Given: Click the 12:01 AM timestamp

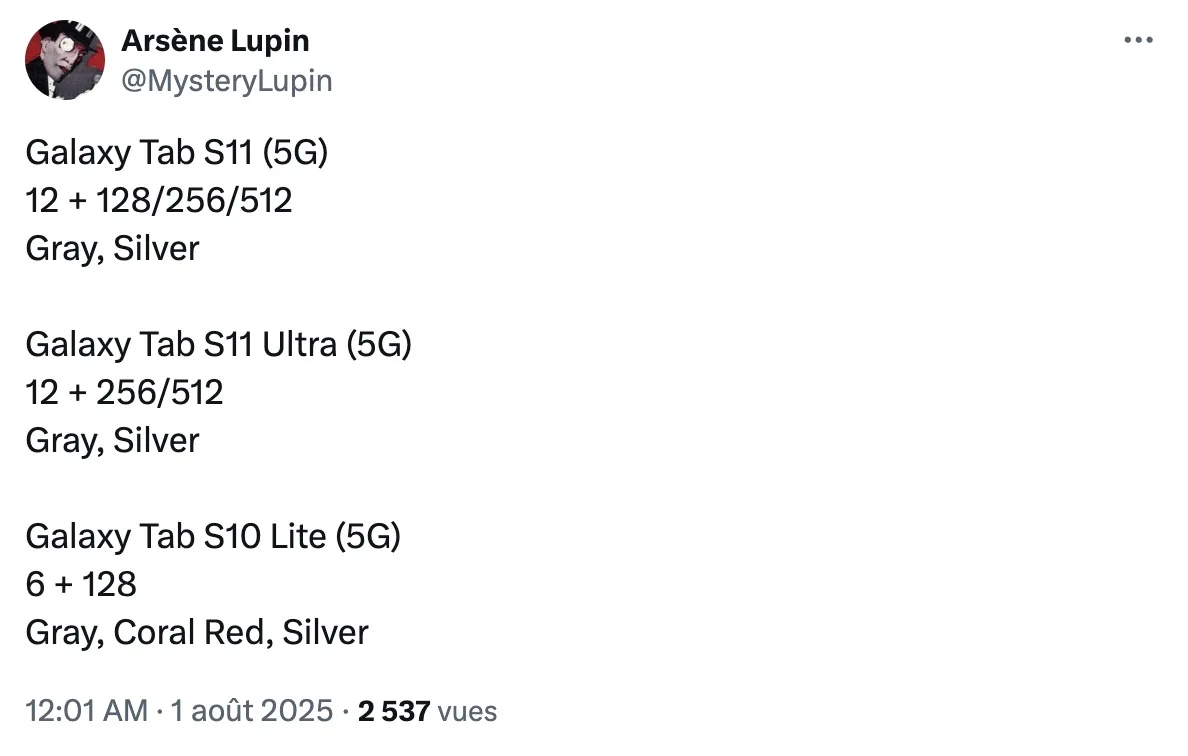Looking at the screenshot, I should coord(86,711).
